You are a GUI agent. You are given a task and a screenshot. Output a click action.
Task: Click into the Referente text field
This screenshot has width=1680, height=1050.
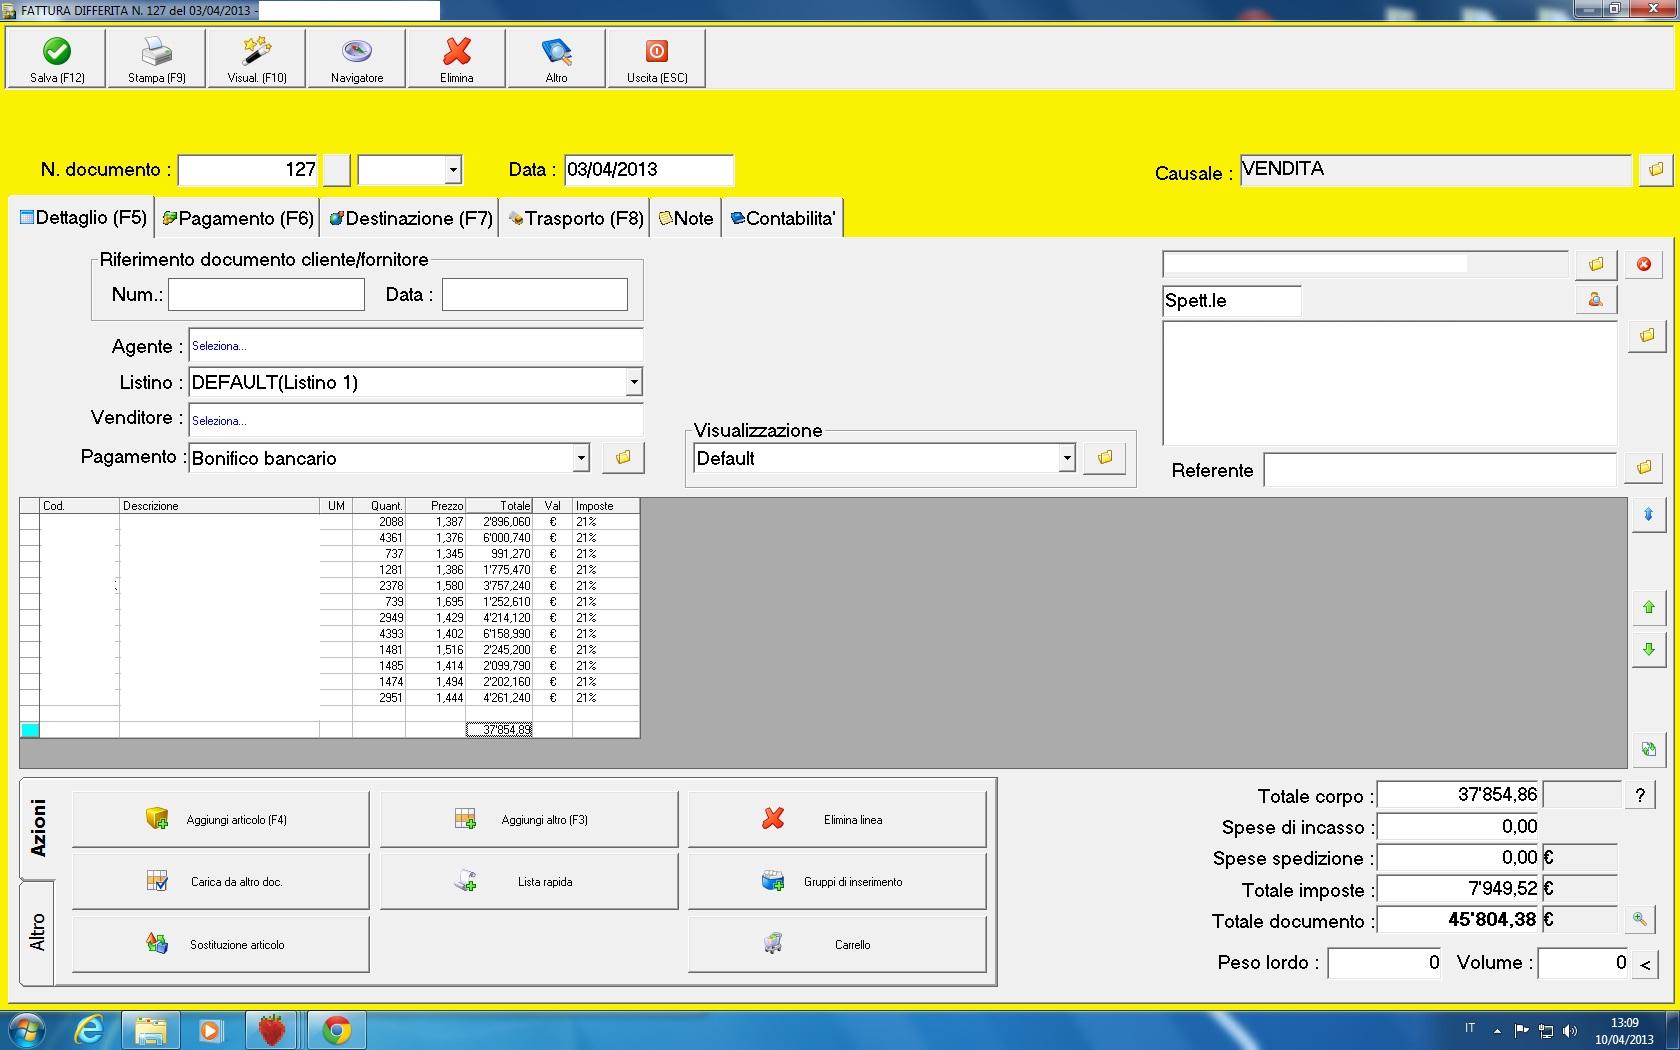1438,470
